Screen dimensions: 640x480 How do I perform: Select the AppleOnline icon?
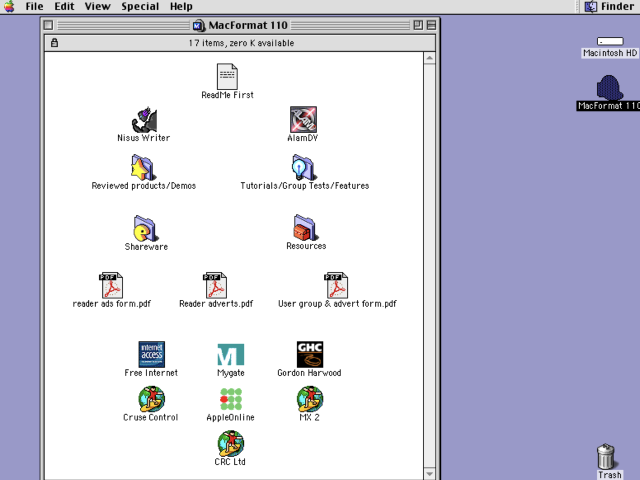(231, 399)
